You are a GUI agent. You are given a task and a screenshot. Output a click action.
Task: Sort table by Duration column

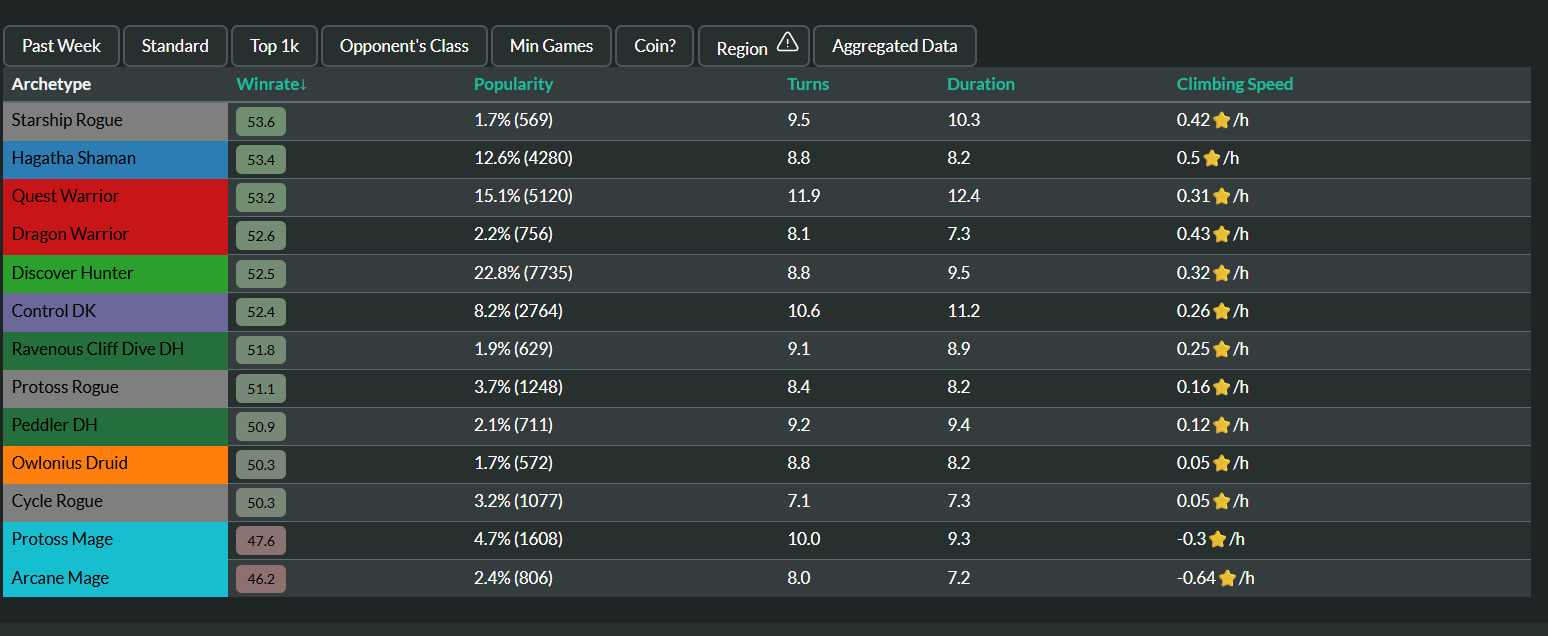point(980,84)
